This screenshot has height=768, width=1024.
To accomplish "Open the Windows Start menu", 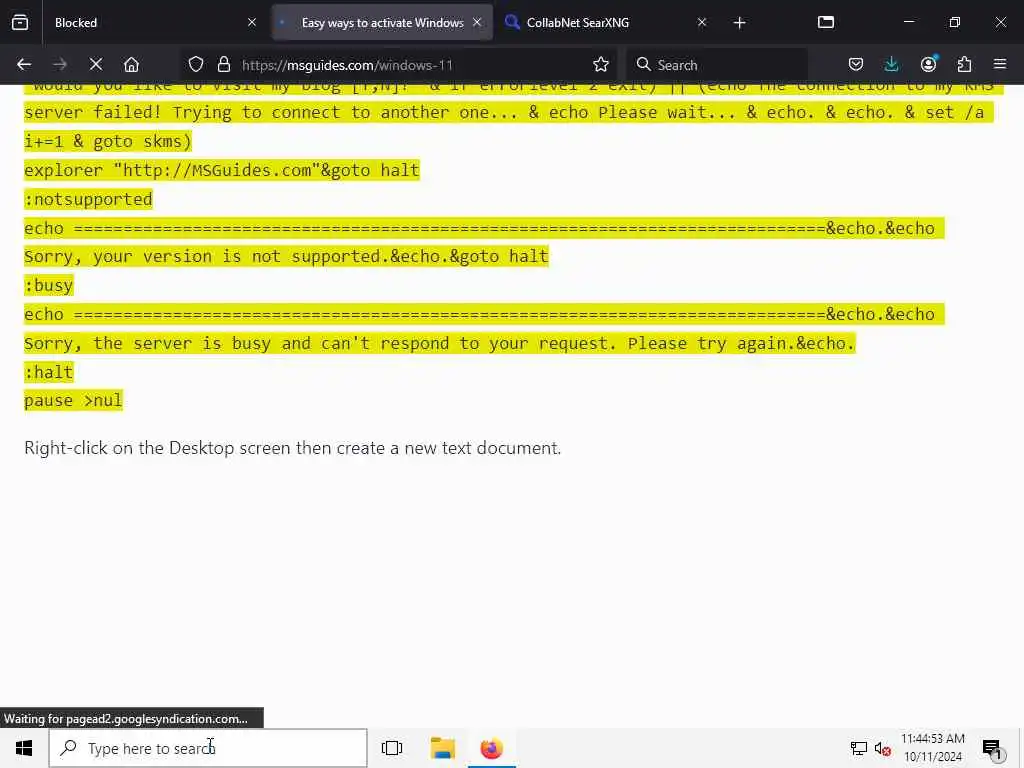I will pos(24,748).
